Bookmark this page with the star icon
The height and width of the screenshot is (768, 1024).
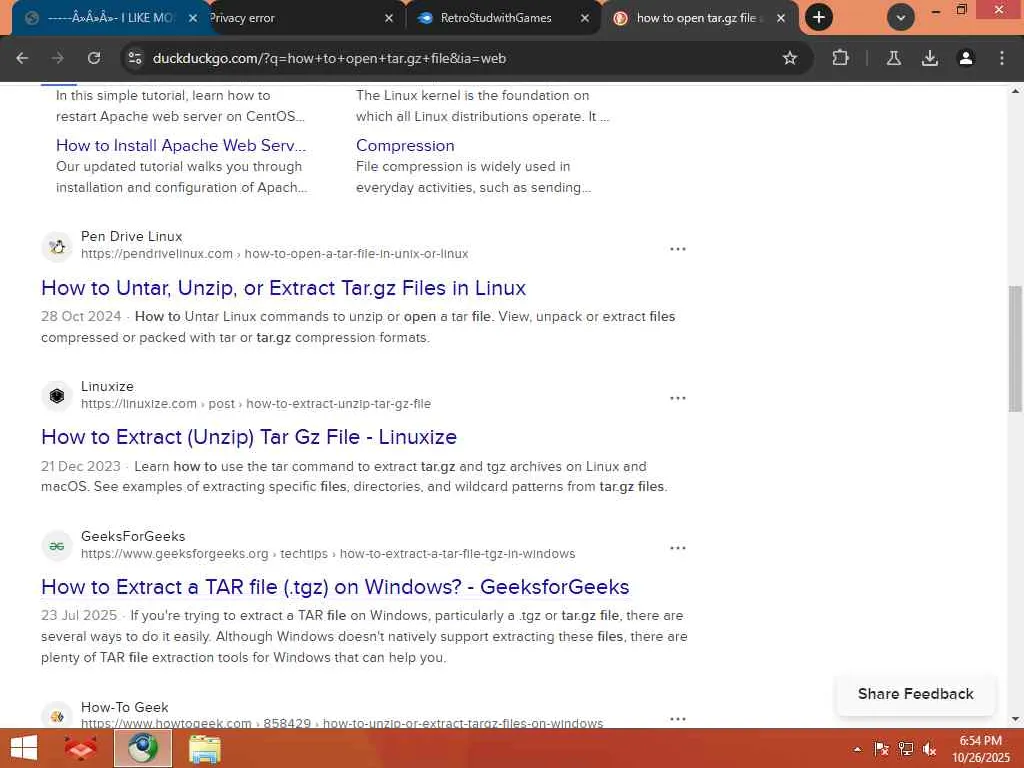pyautogui.click(x=790, y=58)
